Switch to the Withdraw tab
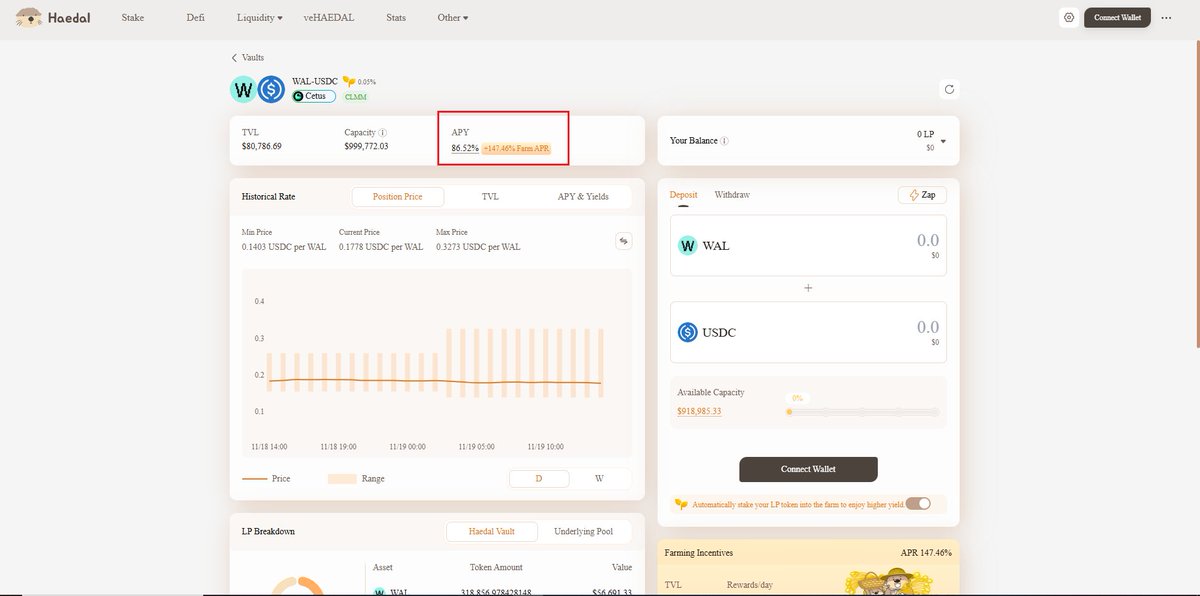This screenshot has width=1200, height=596. point(732,195)
